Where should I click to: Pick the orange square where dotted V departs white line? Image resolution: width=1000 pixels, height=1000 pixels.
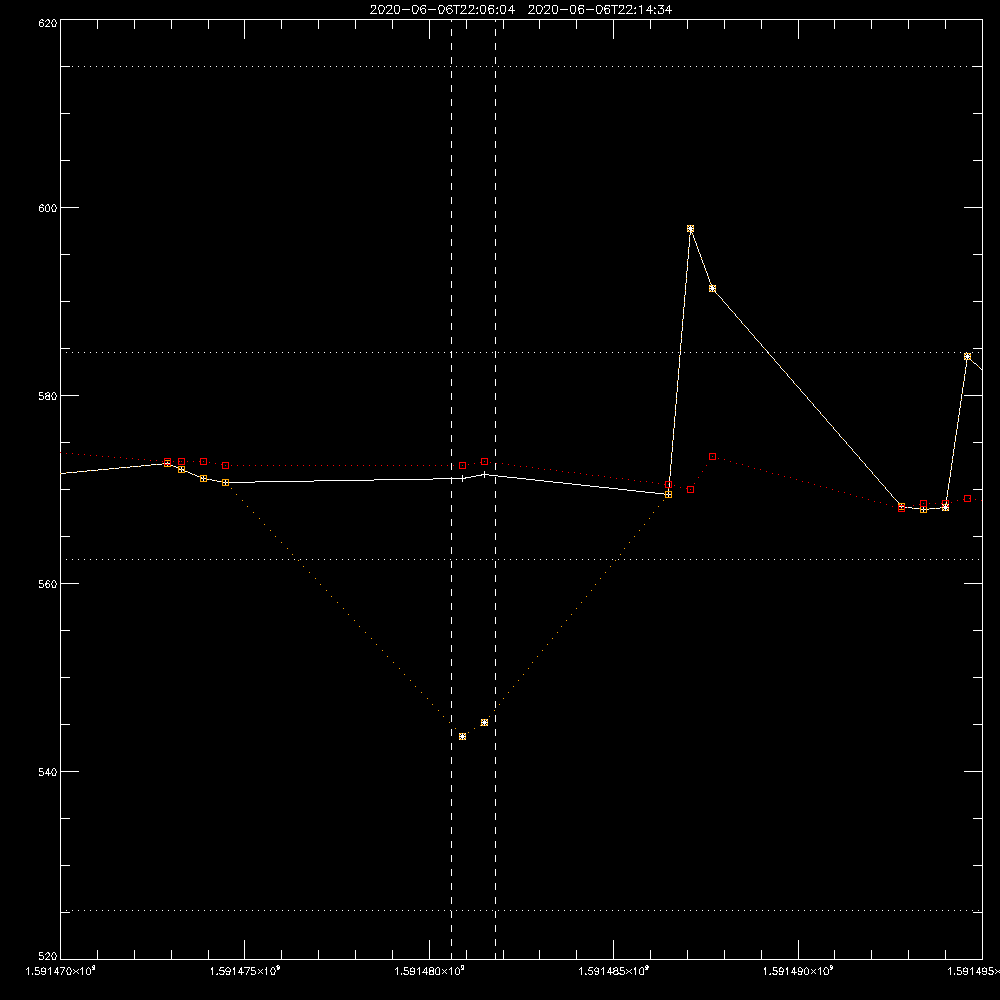[x=225, y=483]
